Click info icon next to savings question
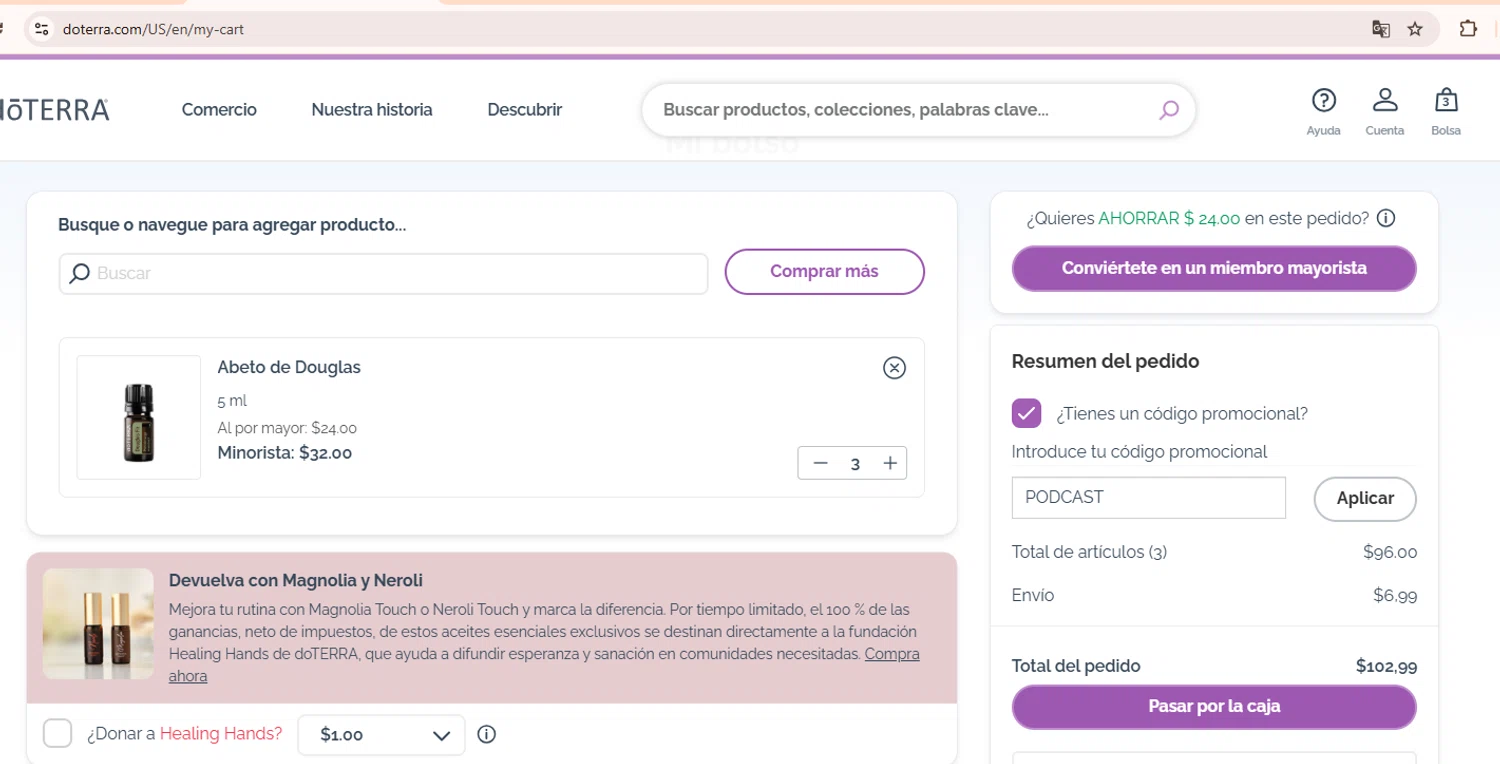Screen dimensions: 1500x764 [1386, 218]
